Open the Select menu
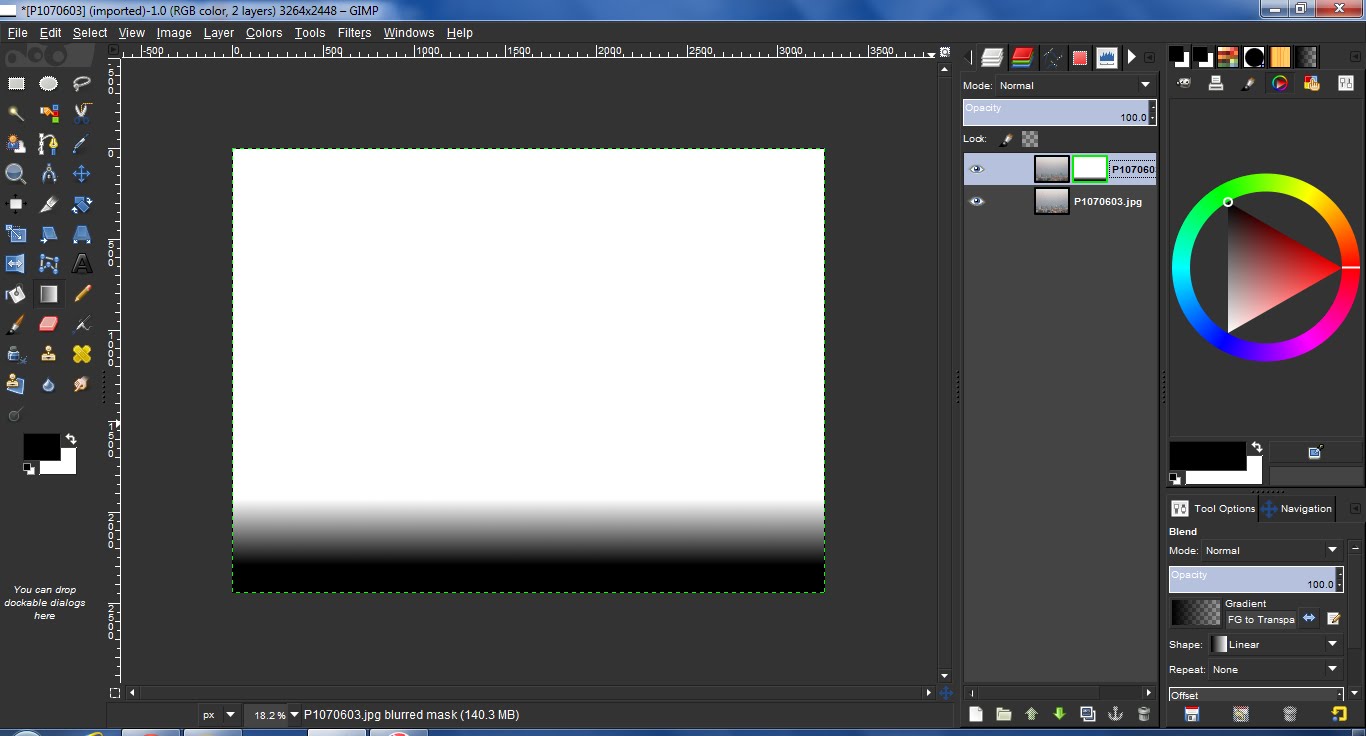 [89, 33]
